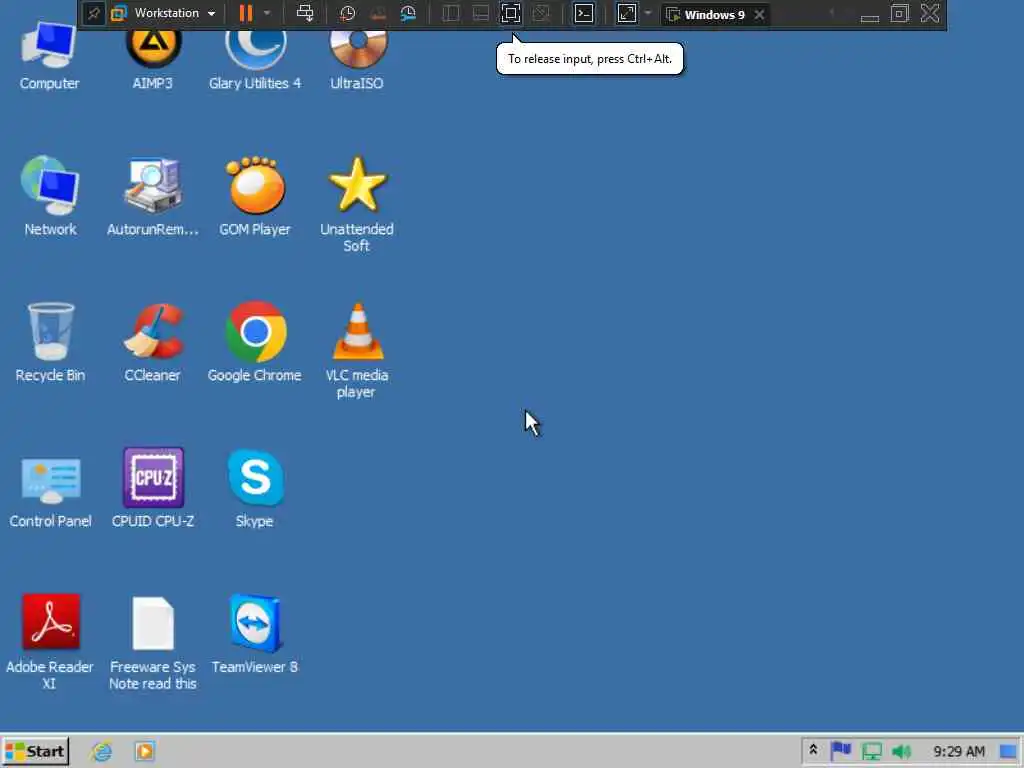Show hidden tray icons arrow
This screenshot has height=768, width=1024.
coord(813,750)
